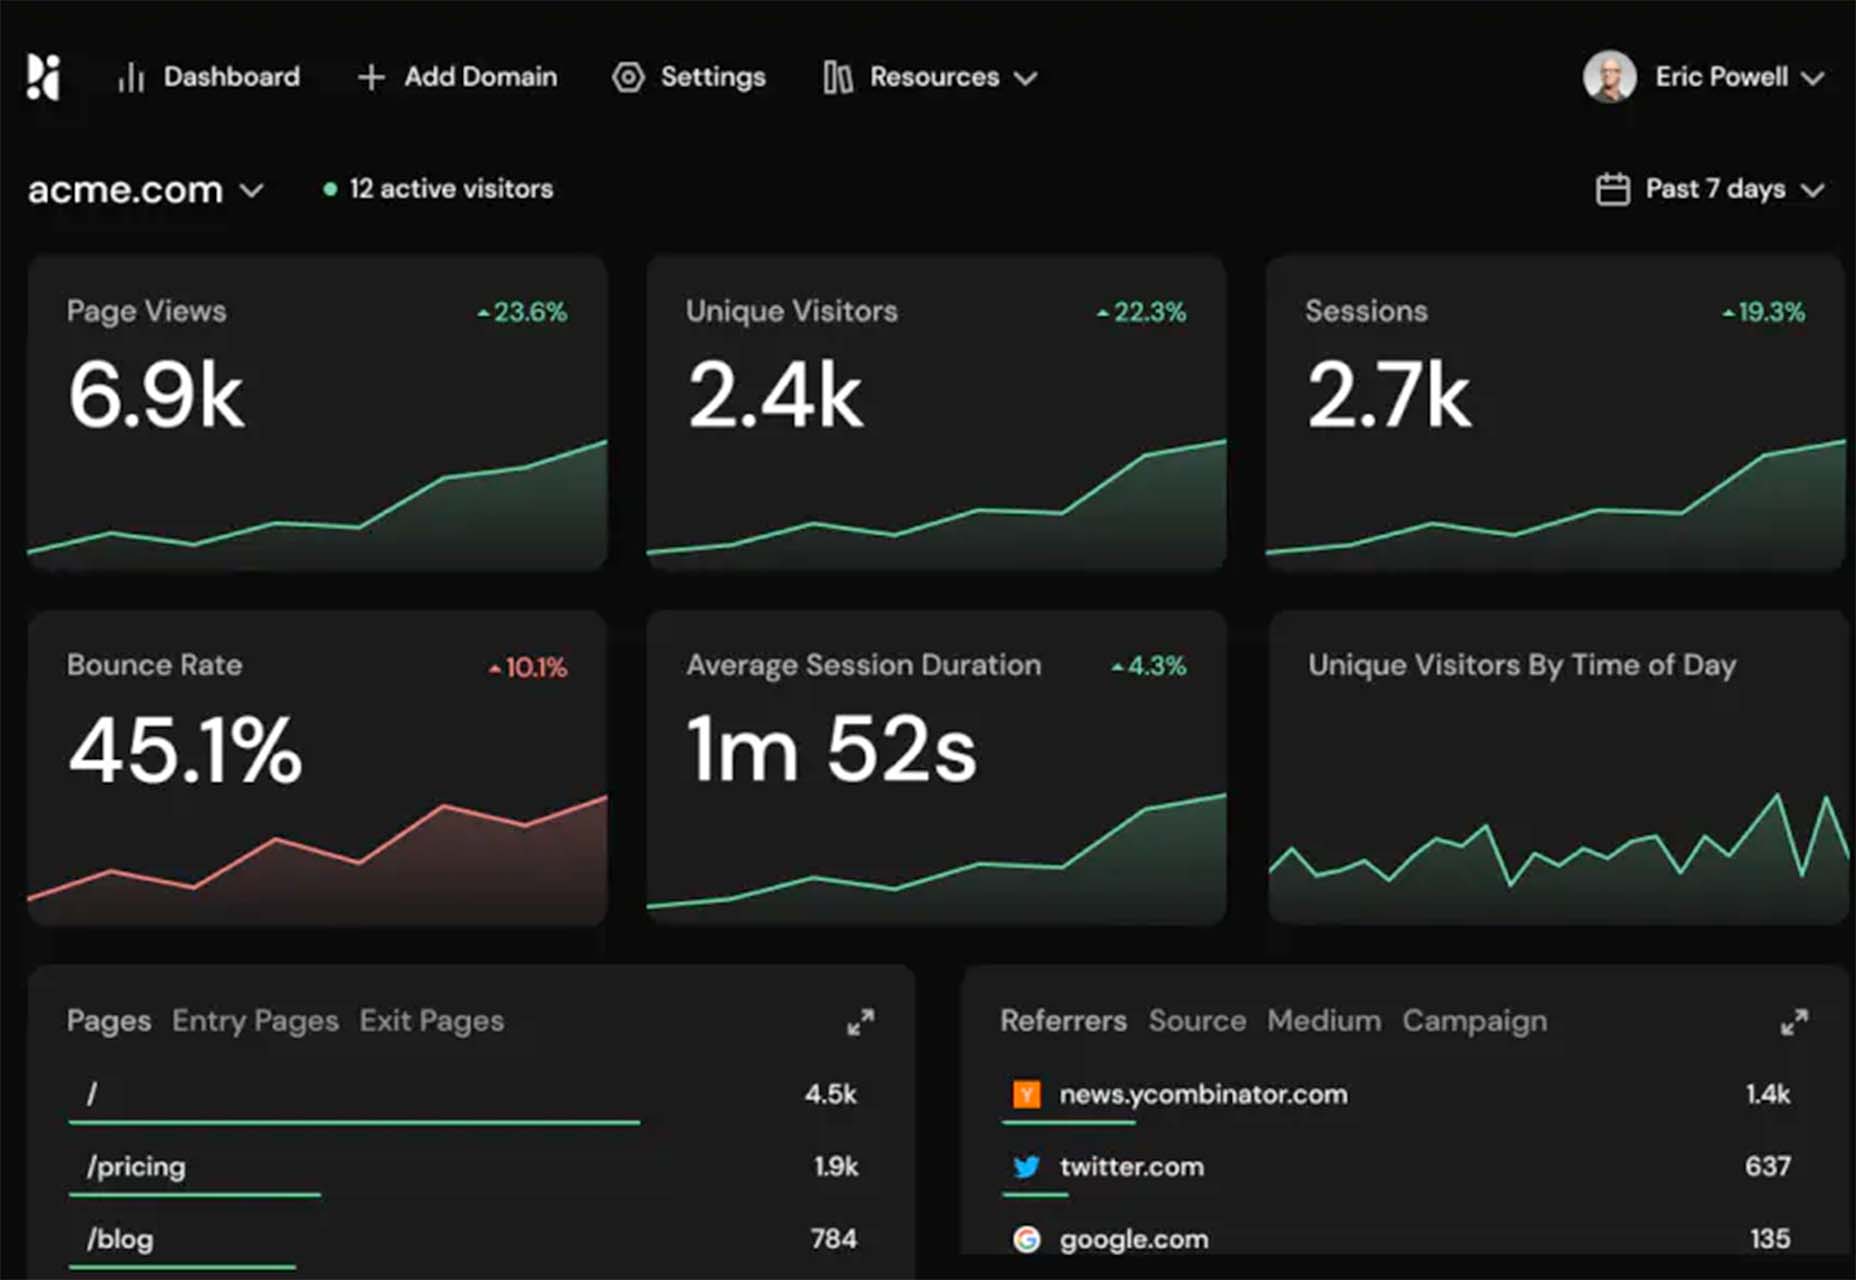Select the Pages tab
The width and height of the screenshot is (1856, 1280).
[x=109, y=1021]
